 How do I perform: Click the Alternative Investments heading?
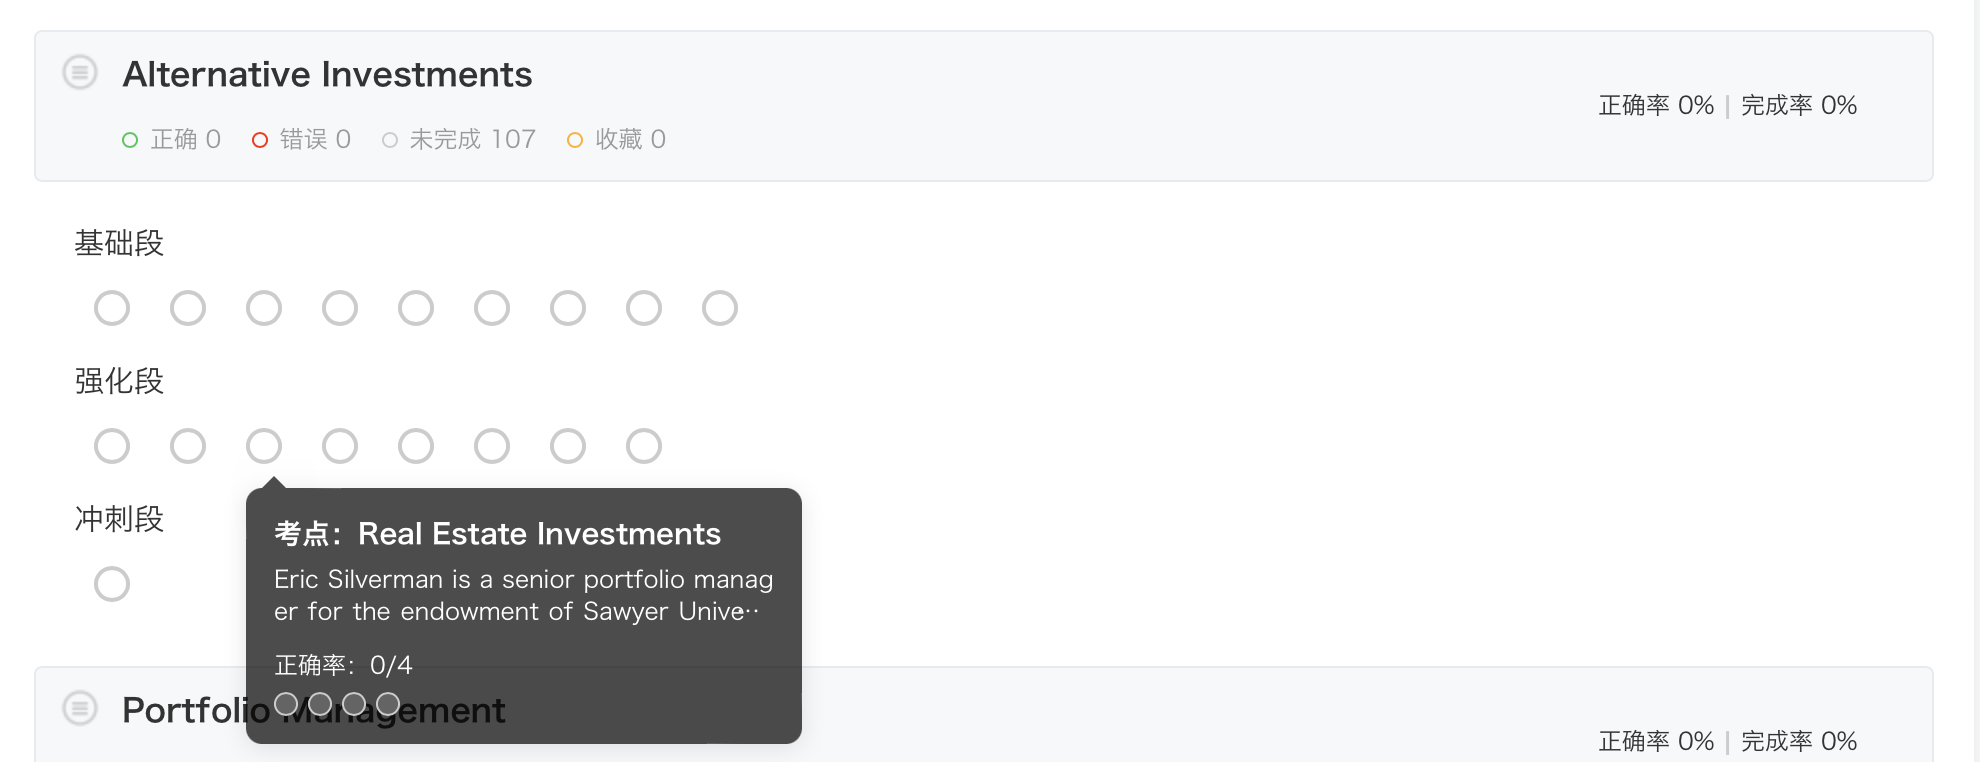click(327, 74)
